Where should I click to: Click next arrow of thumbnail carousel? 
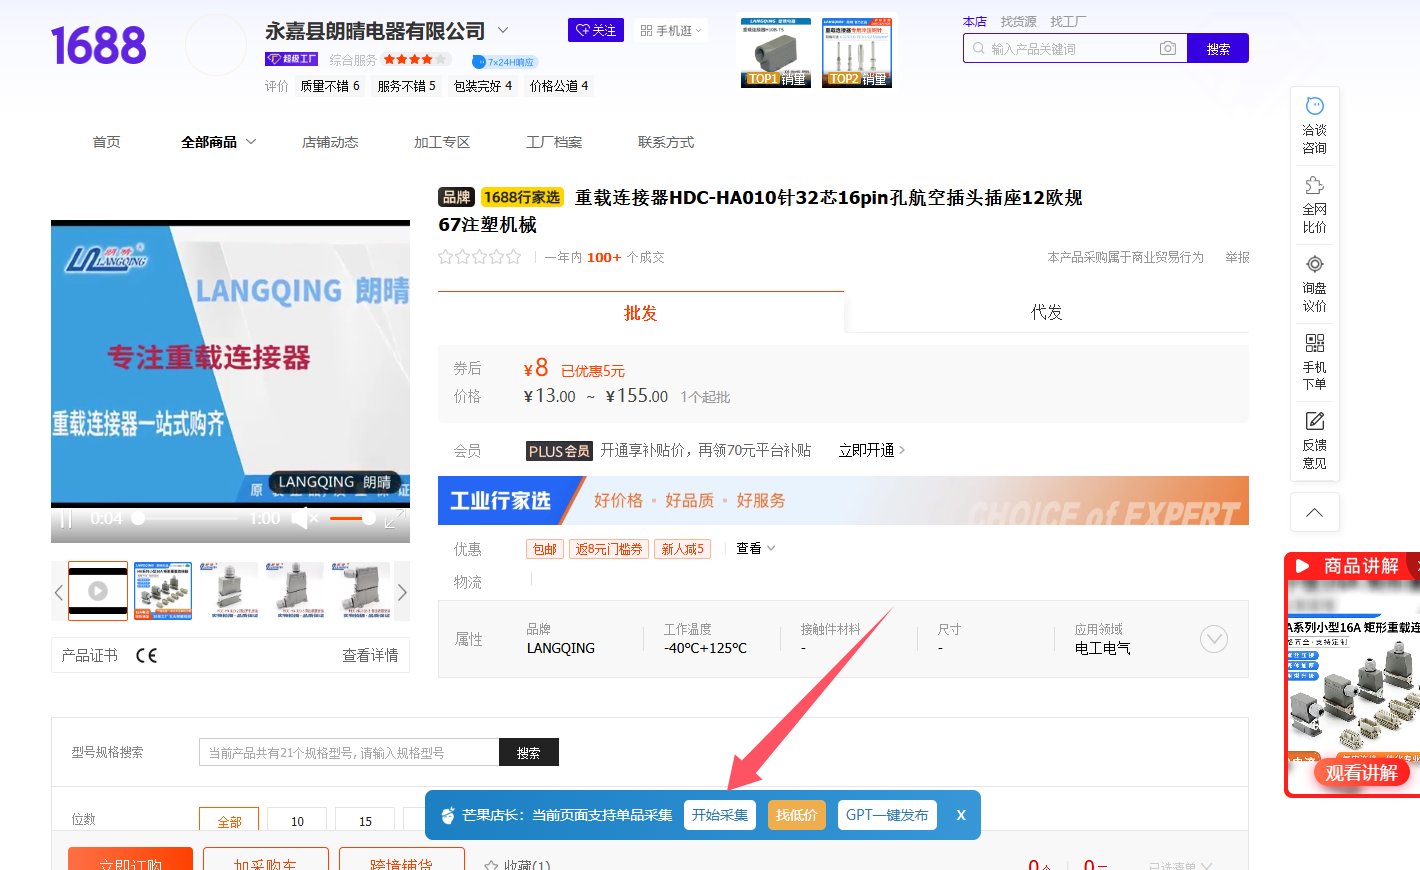tap(402, 592)
